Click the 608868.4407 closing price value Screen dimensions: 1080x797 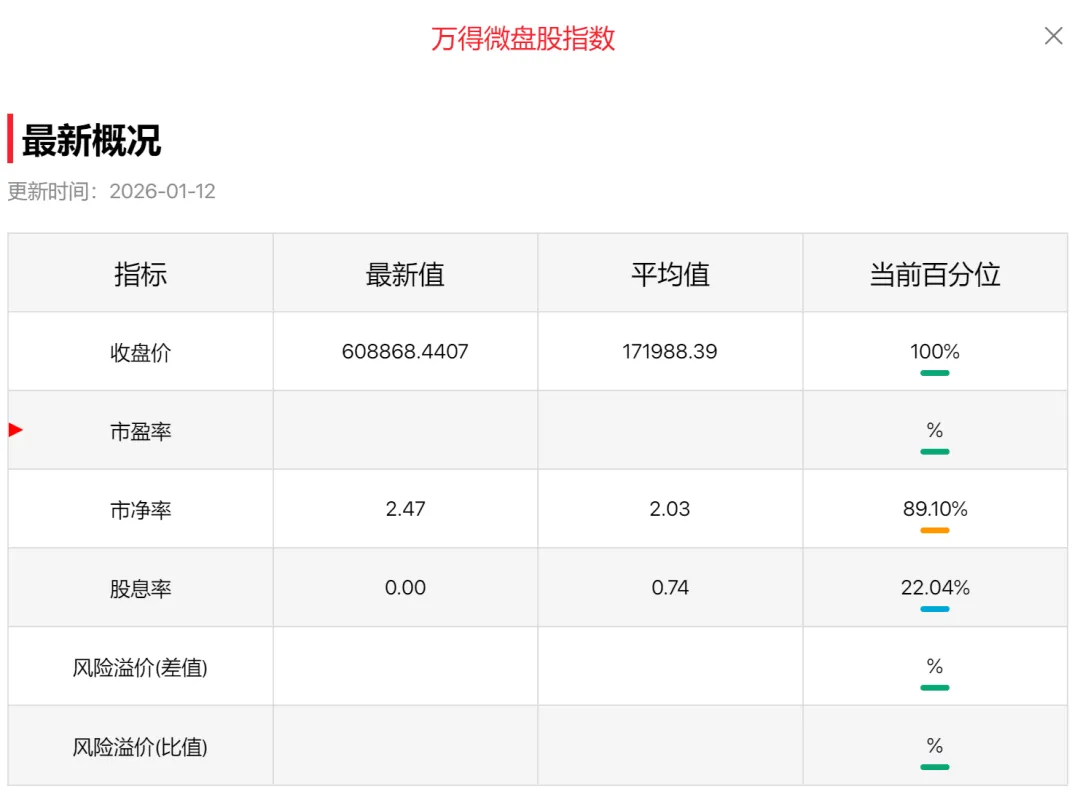[405, 351]
